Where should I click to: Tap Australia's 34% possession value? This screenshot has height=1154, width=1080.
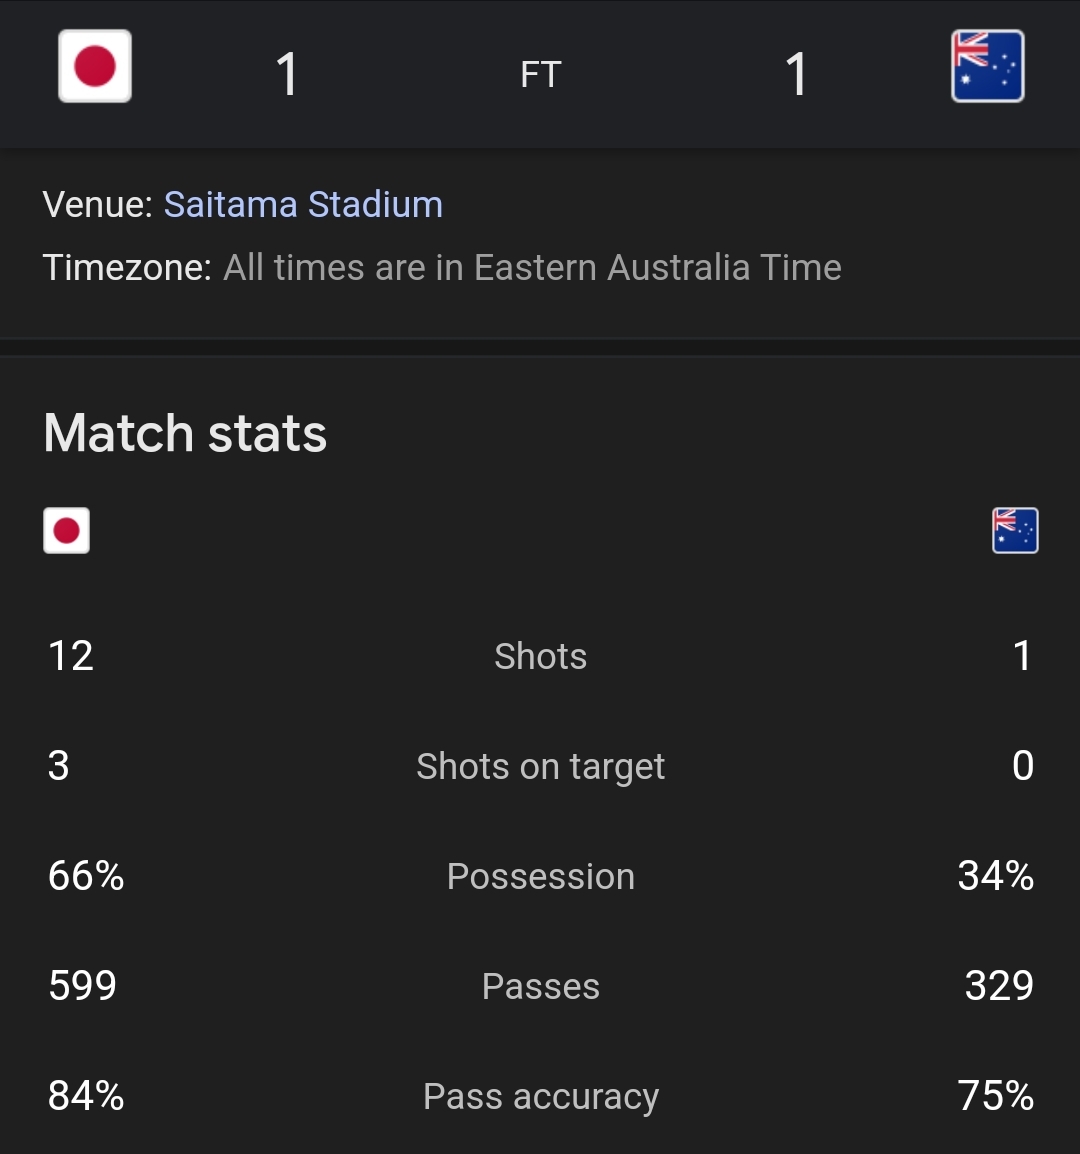(x=995, y=876)
